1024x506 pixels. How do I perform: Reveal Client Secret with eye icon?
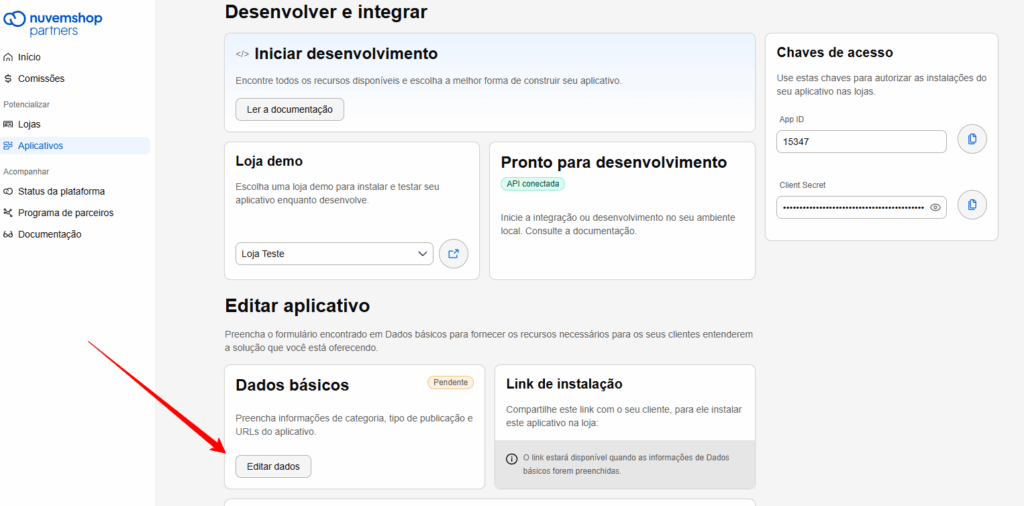point(935,208)
